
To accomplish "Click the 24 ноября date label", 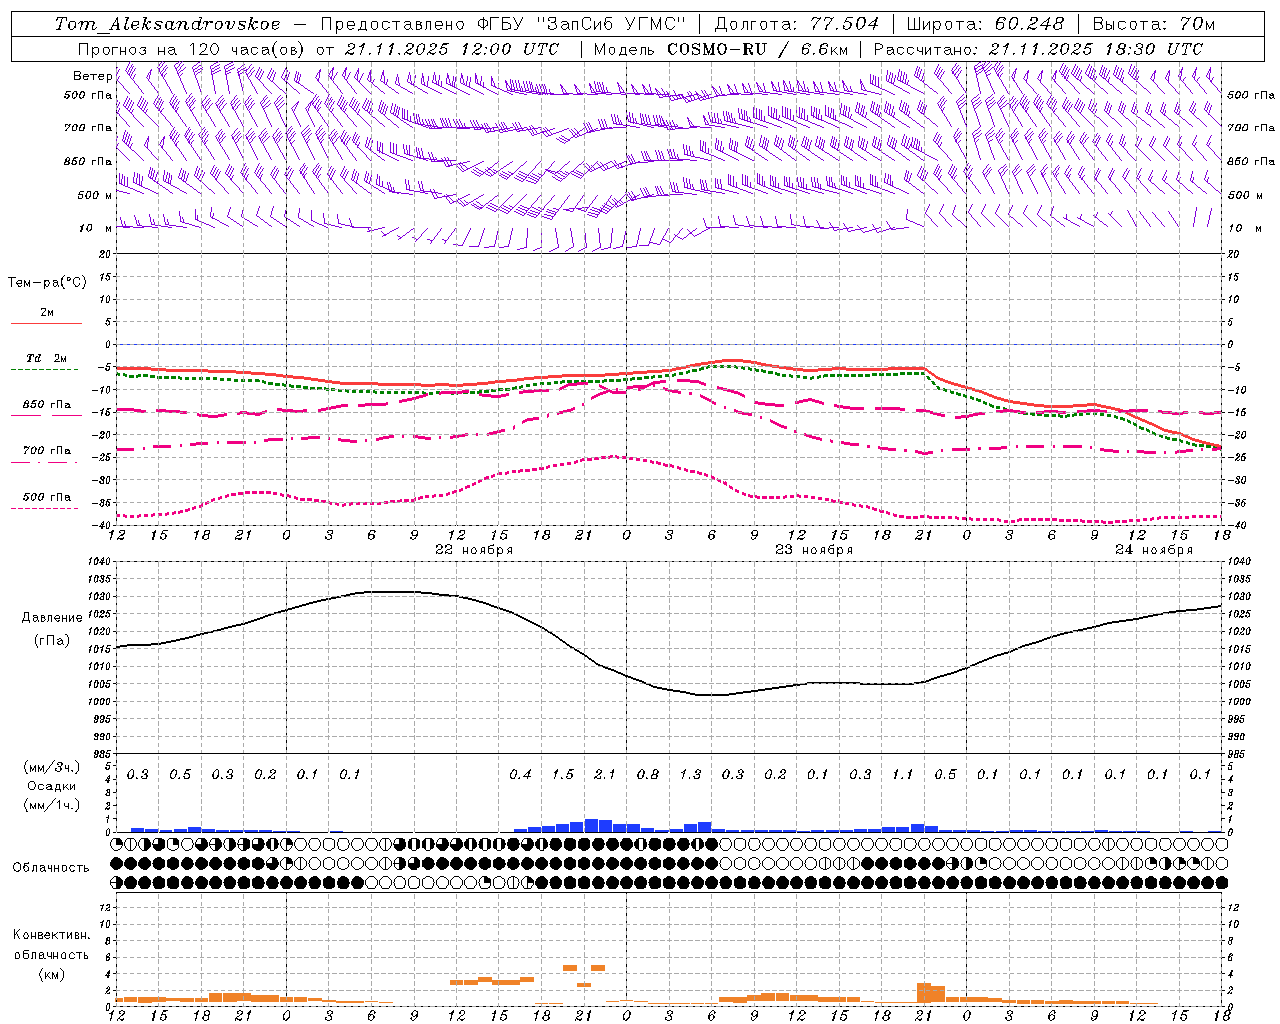I will (x=1154, y=550).
